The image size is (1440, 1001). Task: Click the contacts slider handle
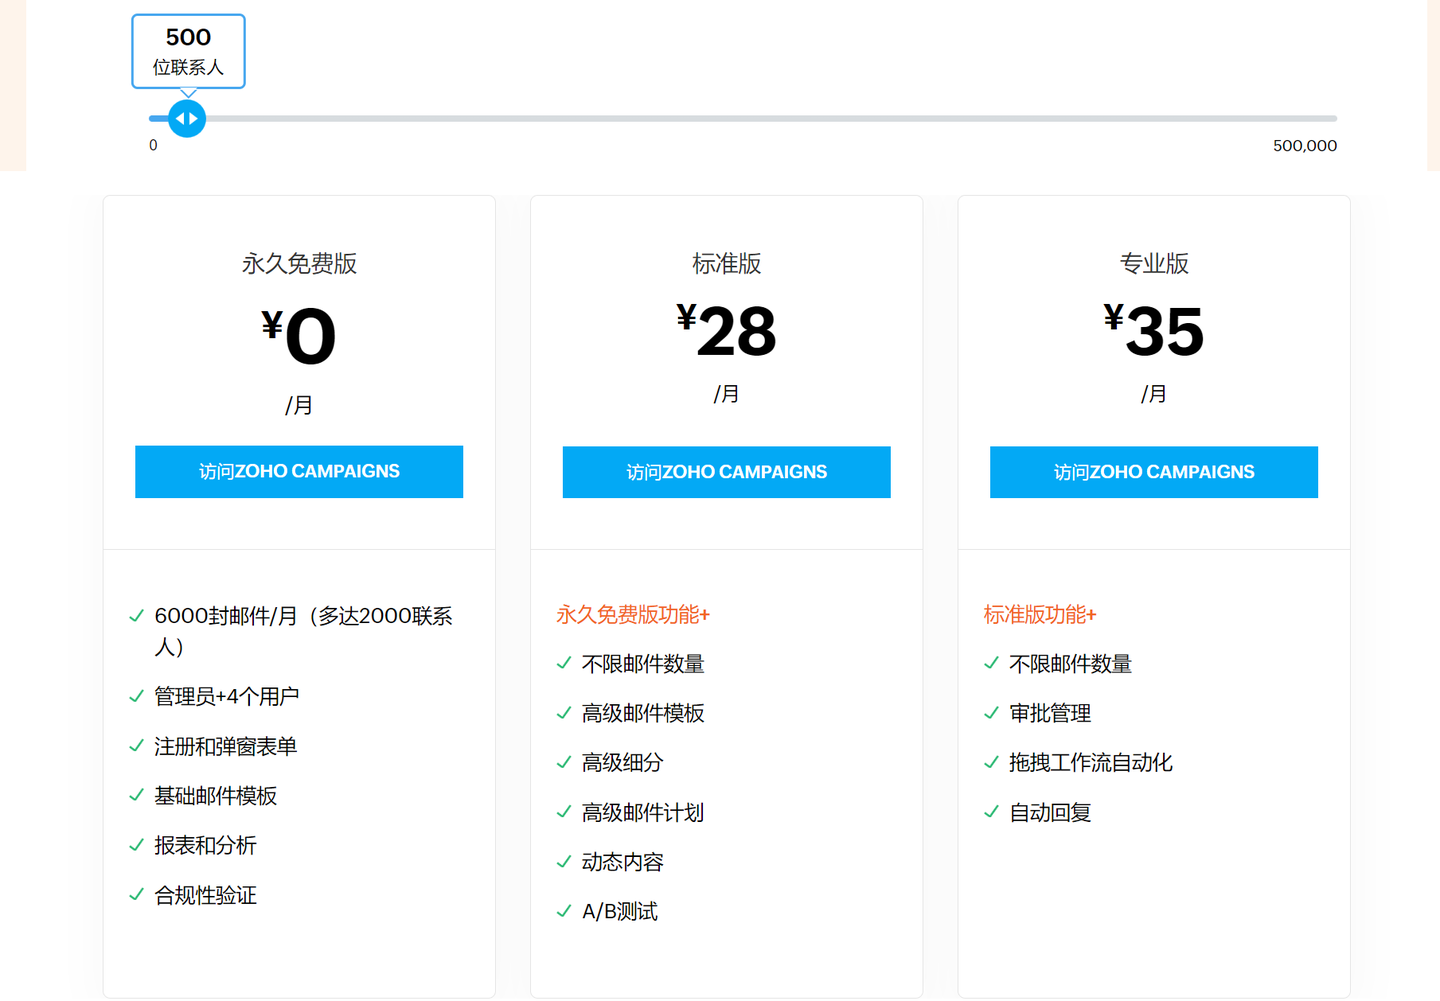click(x=187, y=119)
